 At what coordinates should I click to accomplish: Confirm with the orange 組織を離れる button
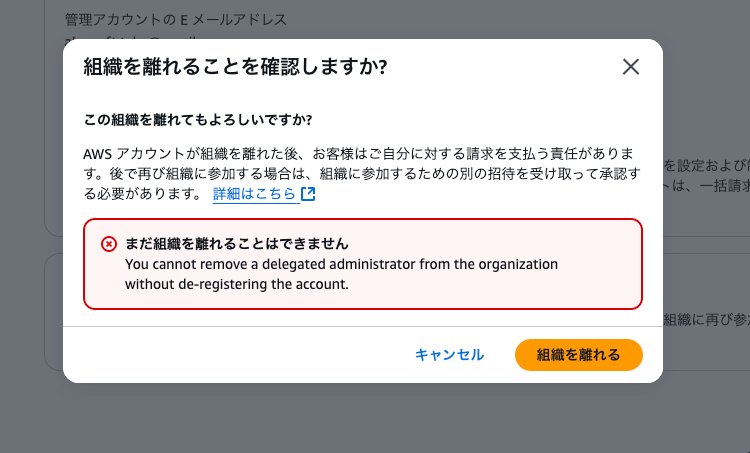click(578, 354)
